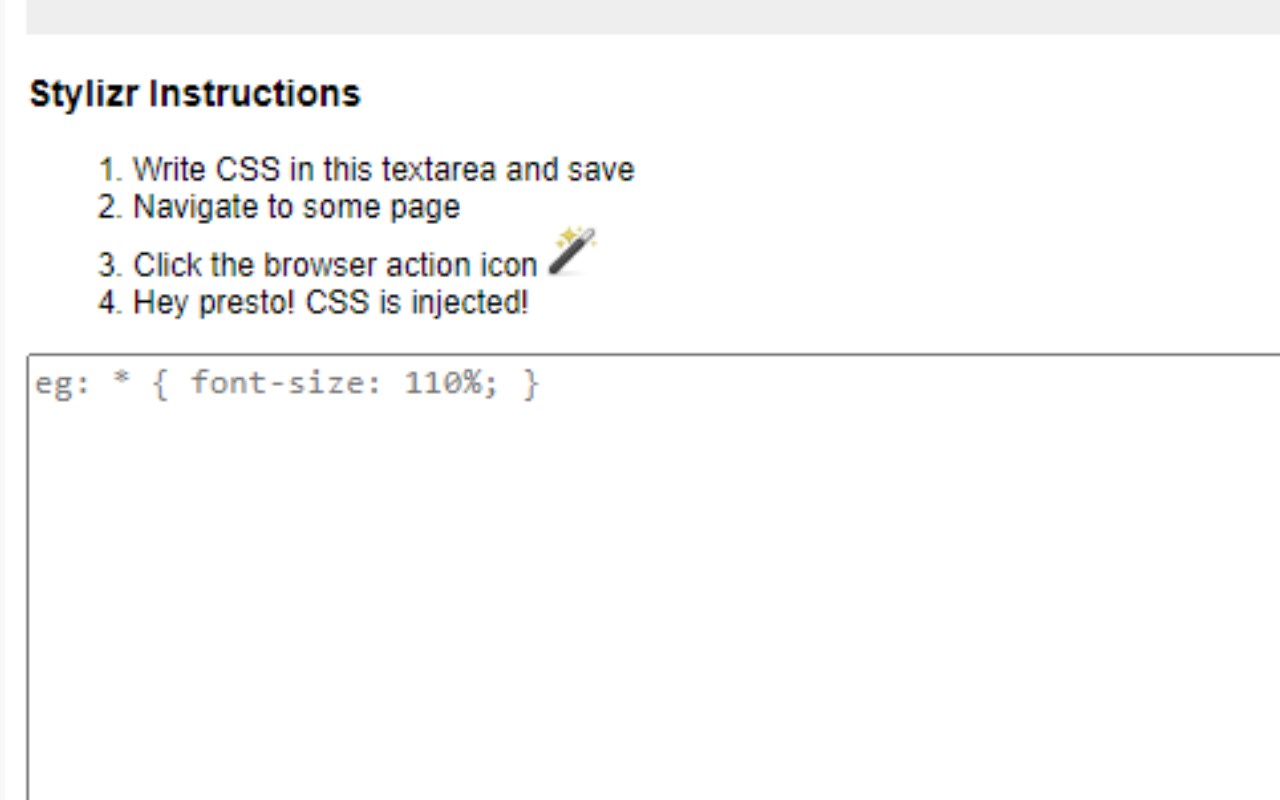The image size is (1280, 800).
Task: Click the word 'save' in step one
Action: click(600, 170)
